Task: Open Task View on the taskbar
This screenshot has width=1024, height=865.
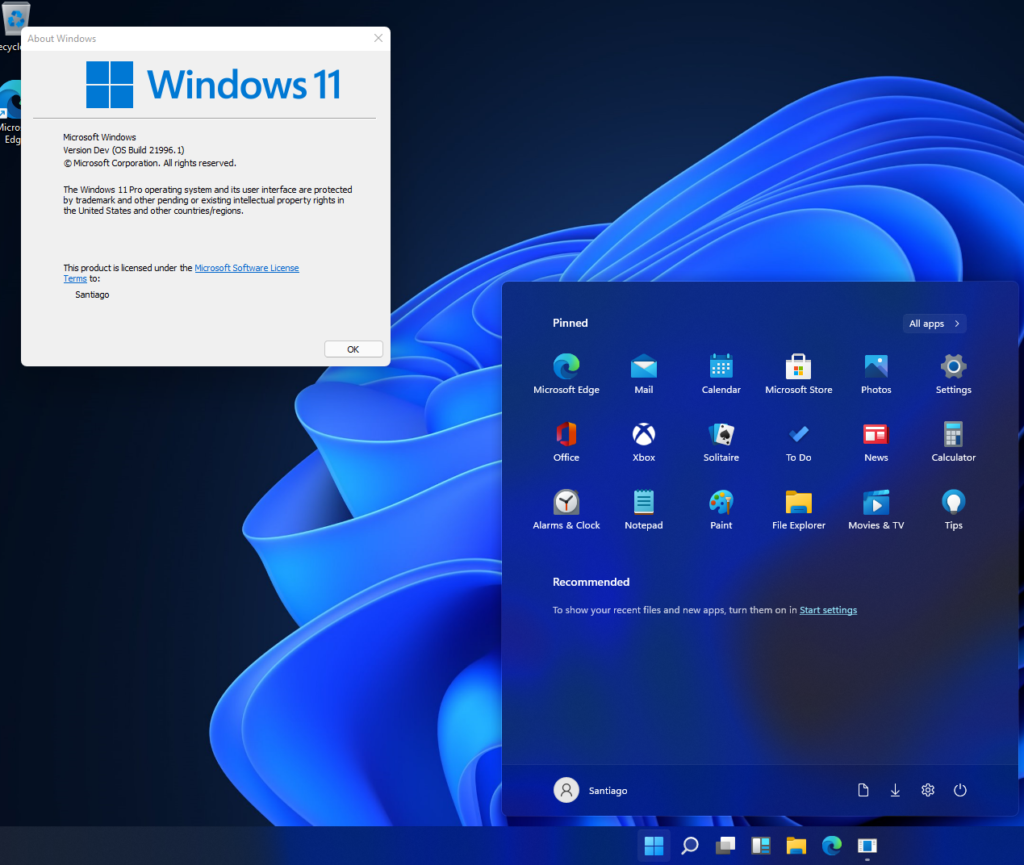Action: click(x=725, y=846)
